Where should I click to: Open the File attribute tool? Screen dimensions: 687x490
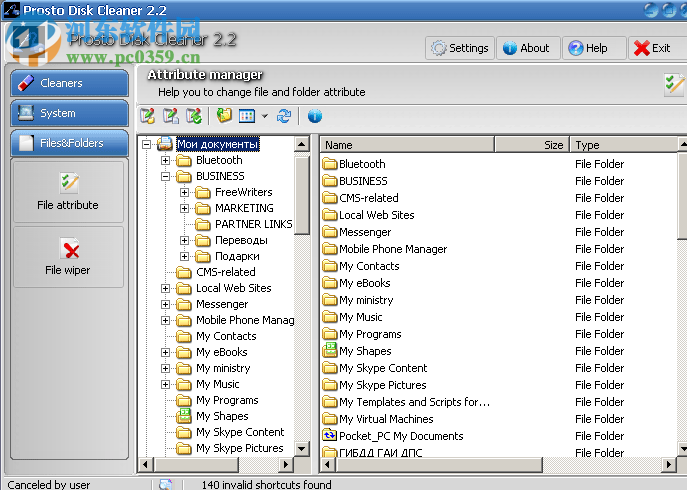[68, 191]
